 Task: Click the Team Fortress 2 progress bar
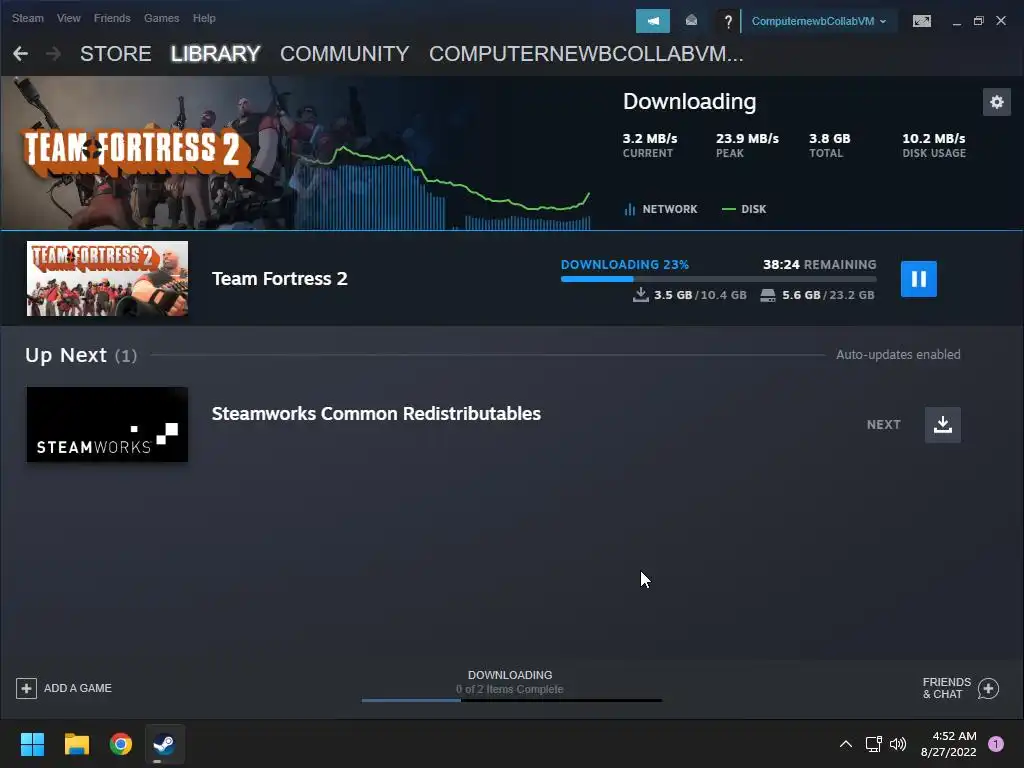(x=718, y=279)
